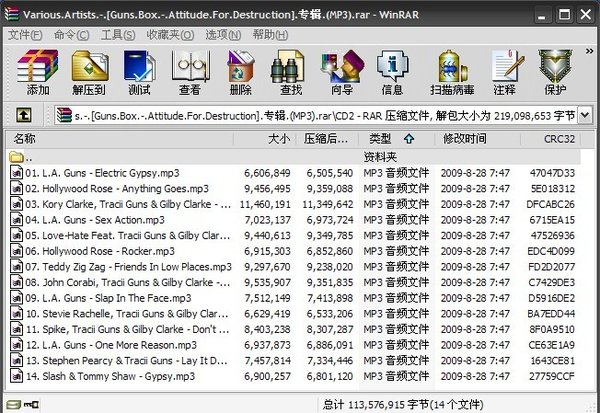Viewport: 600px width, 413px height.
Task: Go up one folder level button
Action: point(23,115)
